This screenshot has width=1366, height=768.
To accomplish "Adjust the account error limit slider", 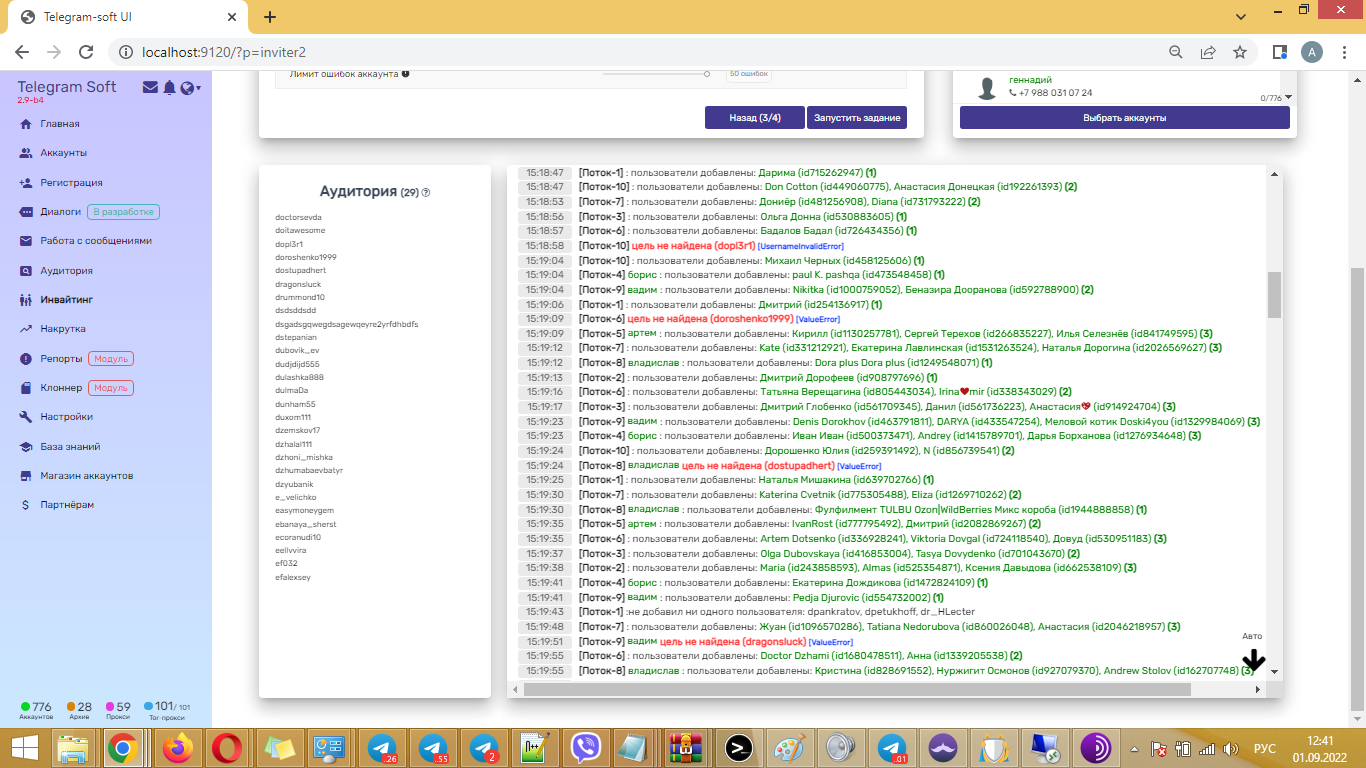I will (x=707, y=74).
